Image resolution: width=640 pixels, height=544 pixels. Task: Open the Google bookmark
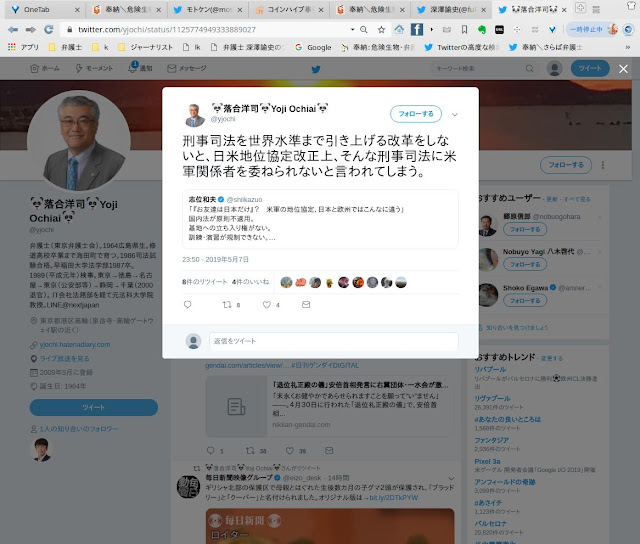[313, 47]
